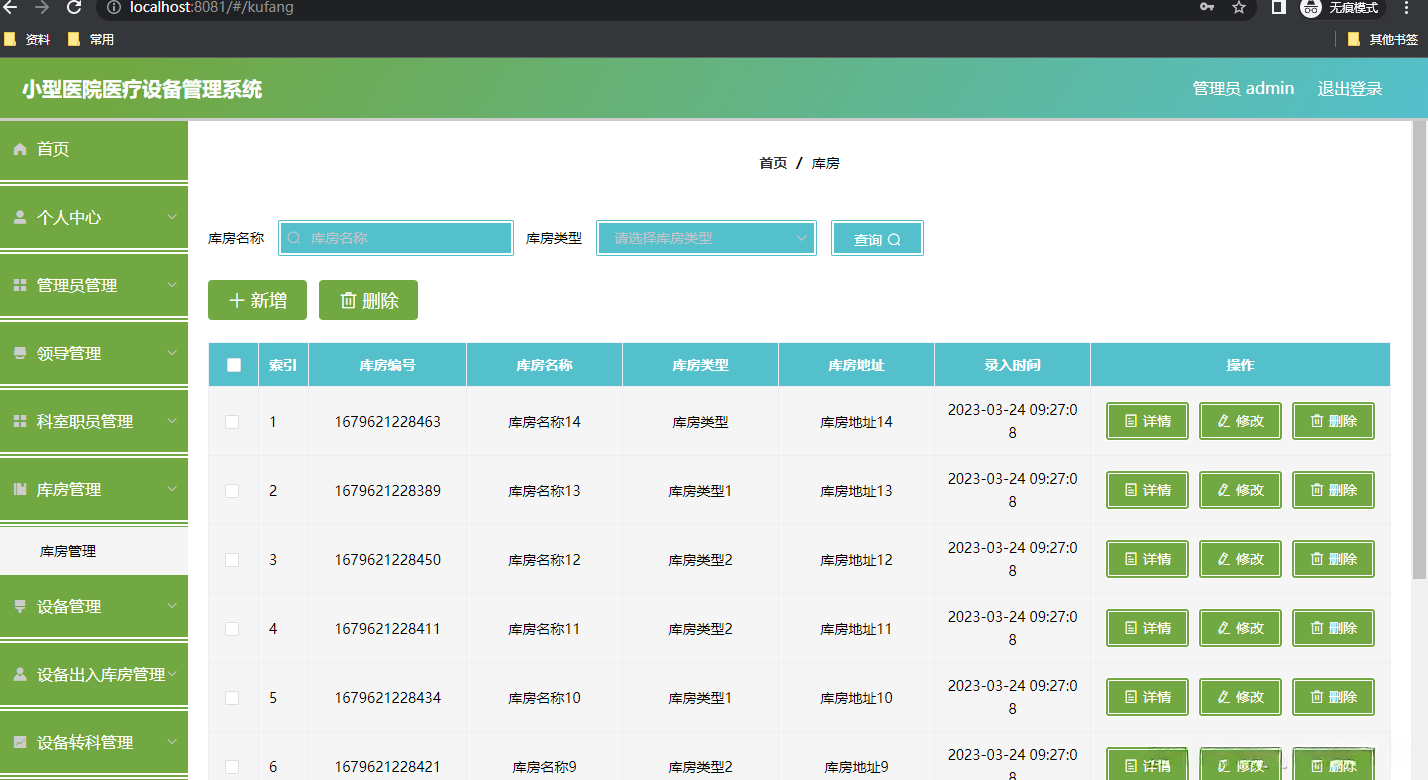Select the checkbox for row 库房名称12
Viewport: 1428px width, 780px height.
(x=232, y=560)
